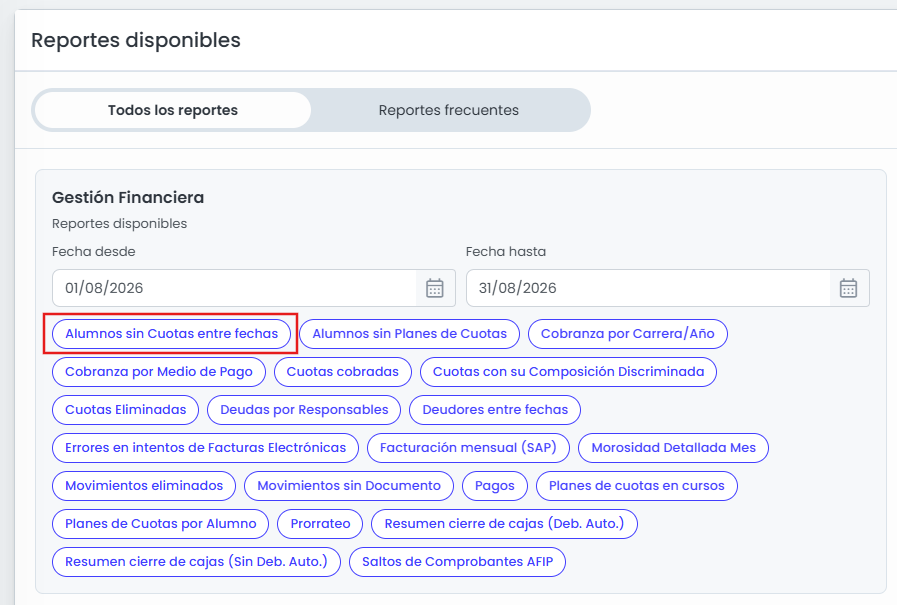Open Alumnos sin Planes de Cuotas report

[410, 334]
